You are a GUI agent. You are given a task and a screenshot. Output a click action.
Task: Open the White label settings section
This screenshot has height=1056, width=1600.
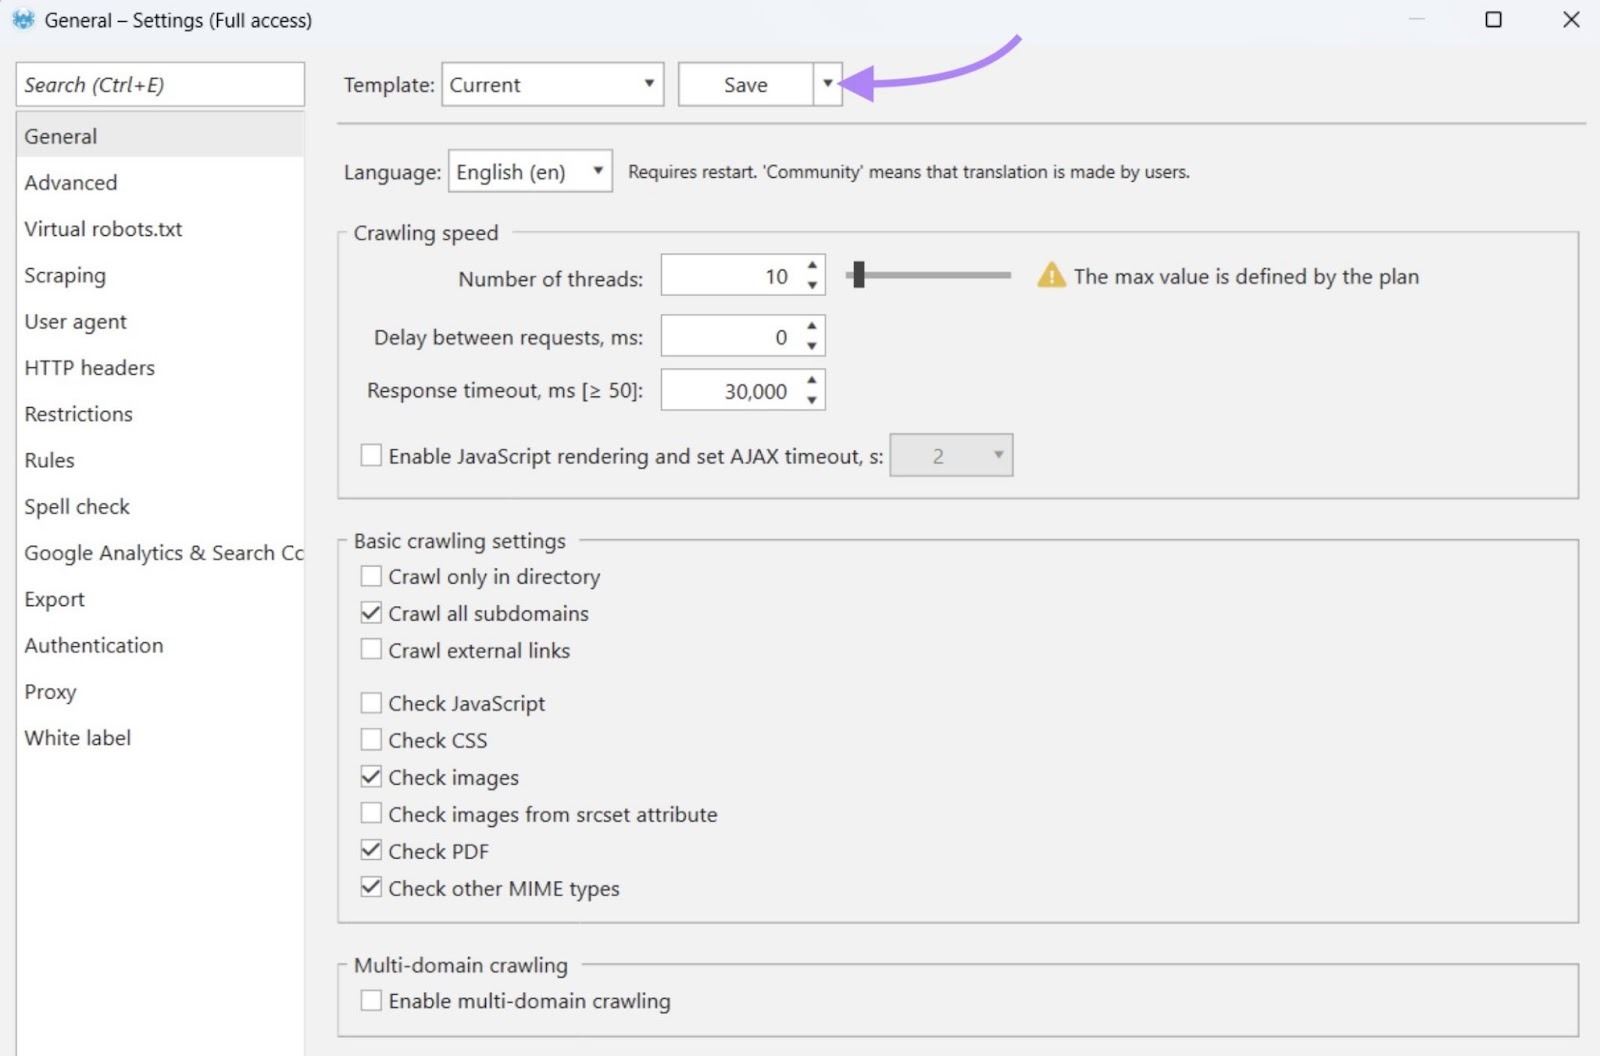[77, 737]
